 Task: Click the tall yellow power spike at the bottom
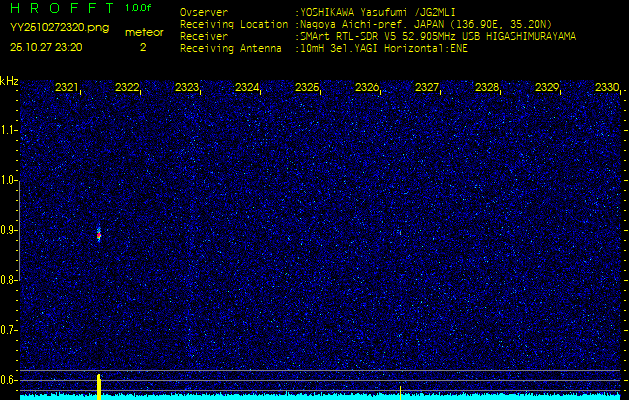click(x=99, y=385)
